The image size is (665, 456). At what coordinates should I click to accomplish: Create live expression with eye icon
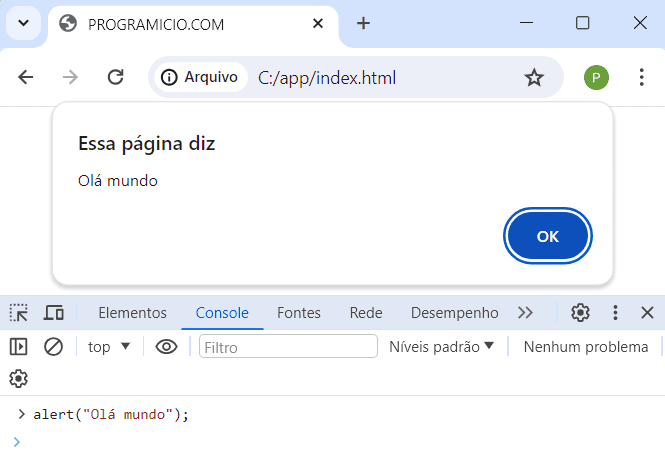pyautogui.click(x=166, y=347)
